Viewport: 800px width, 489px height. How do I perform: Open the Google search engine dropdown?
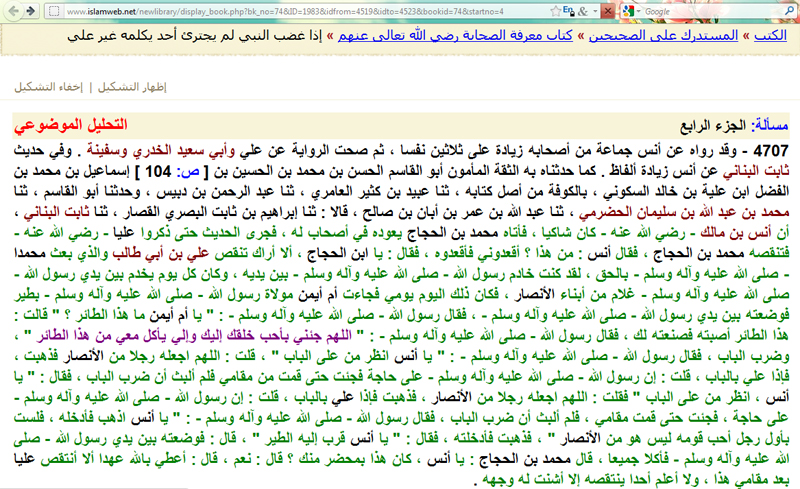[x=631, y=11]
